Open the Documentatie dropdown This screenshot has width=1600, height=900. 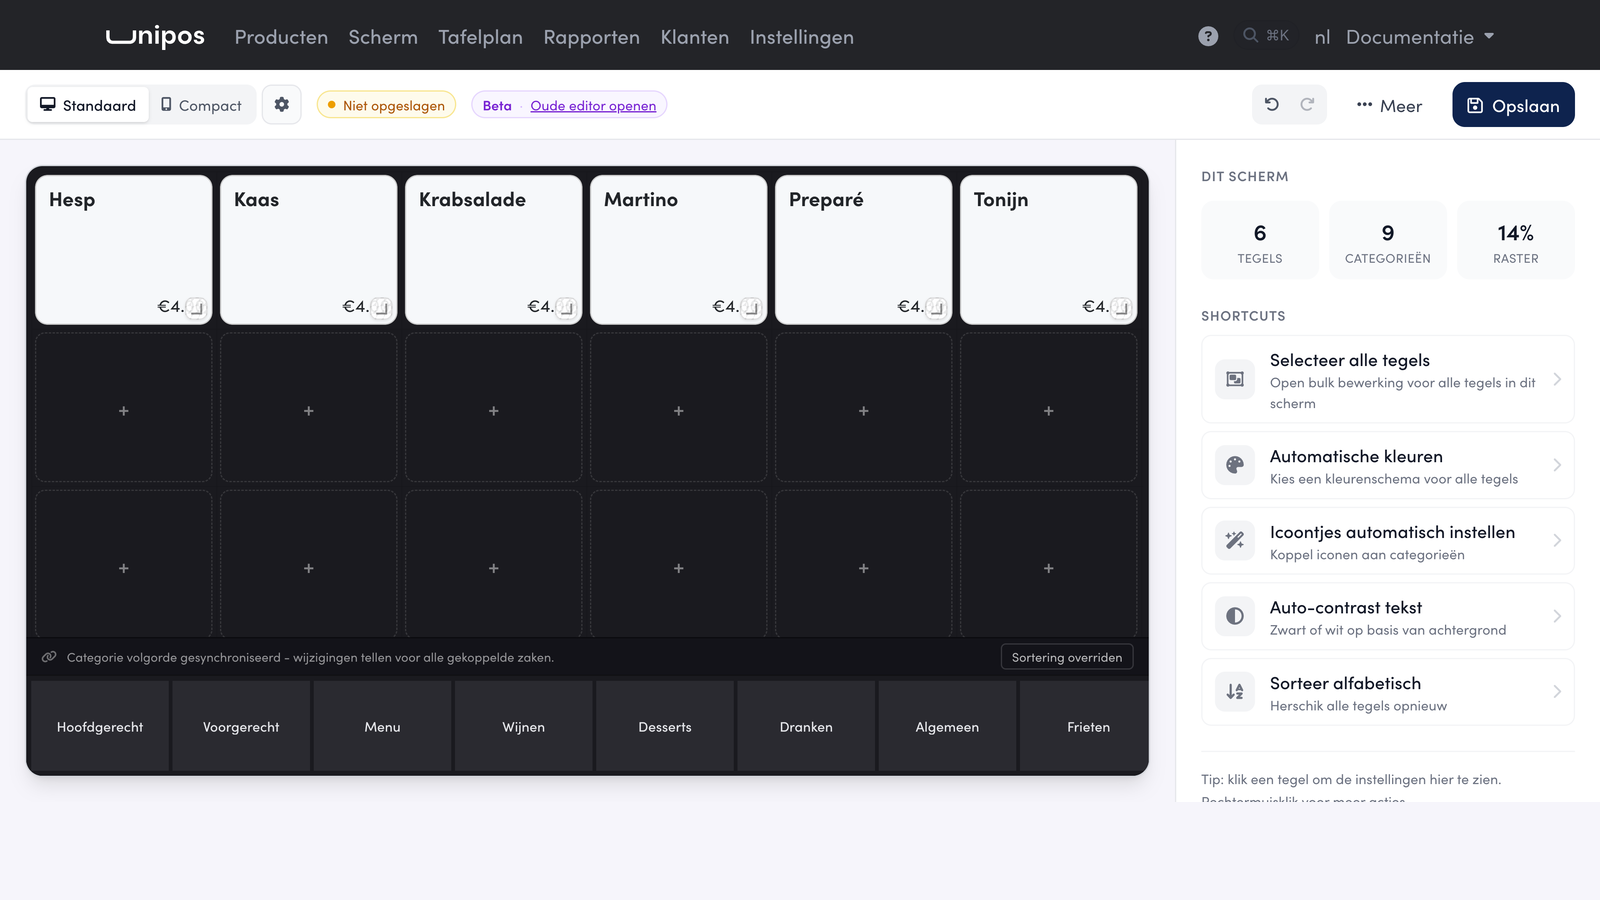pos(1420,37)
